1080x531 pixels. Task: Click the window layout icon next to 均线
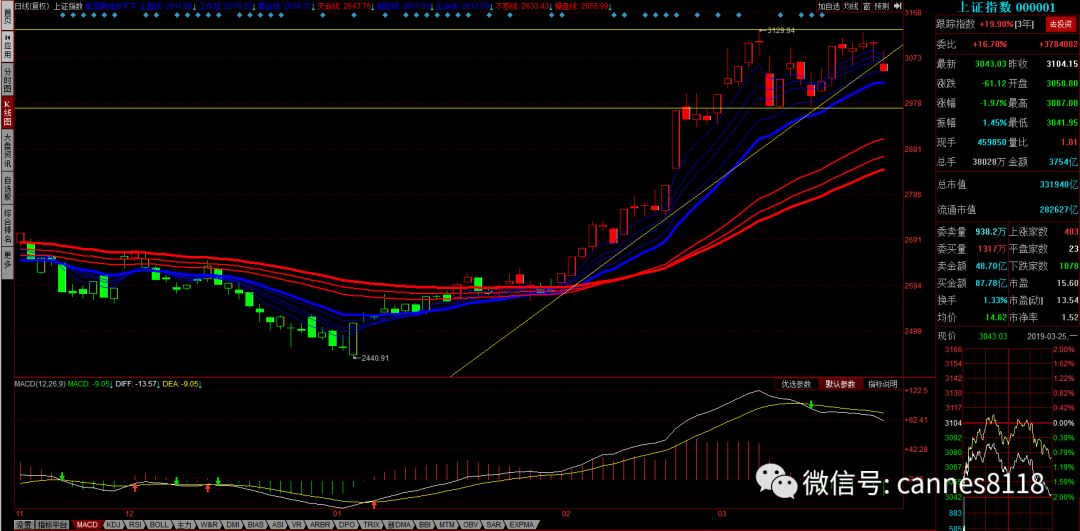click(x=866, y=6)
